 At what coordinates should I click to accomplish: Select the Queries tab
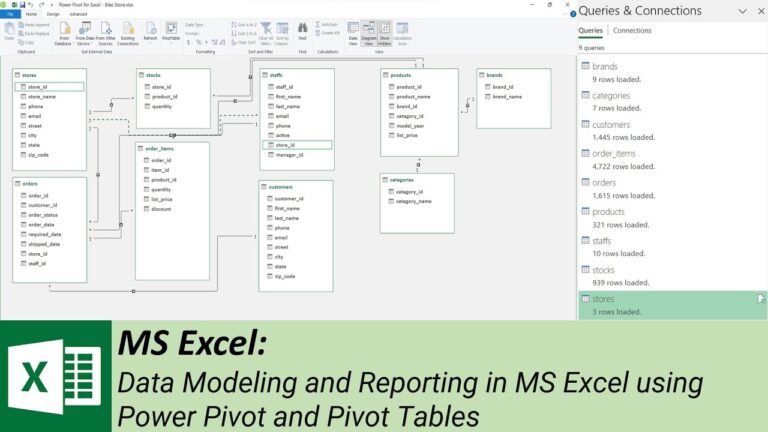point(590,30)
